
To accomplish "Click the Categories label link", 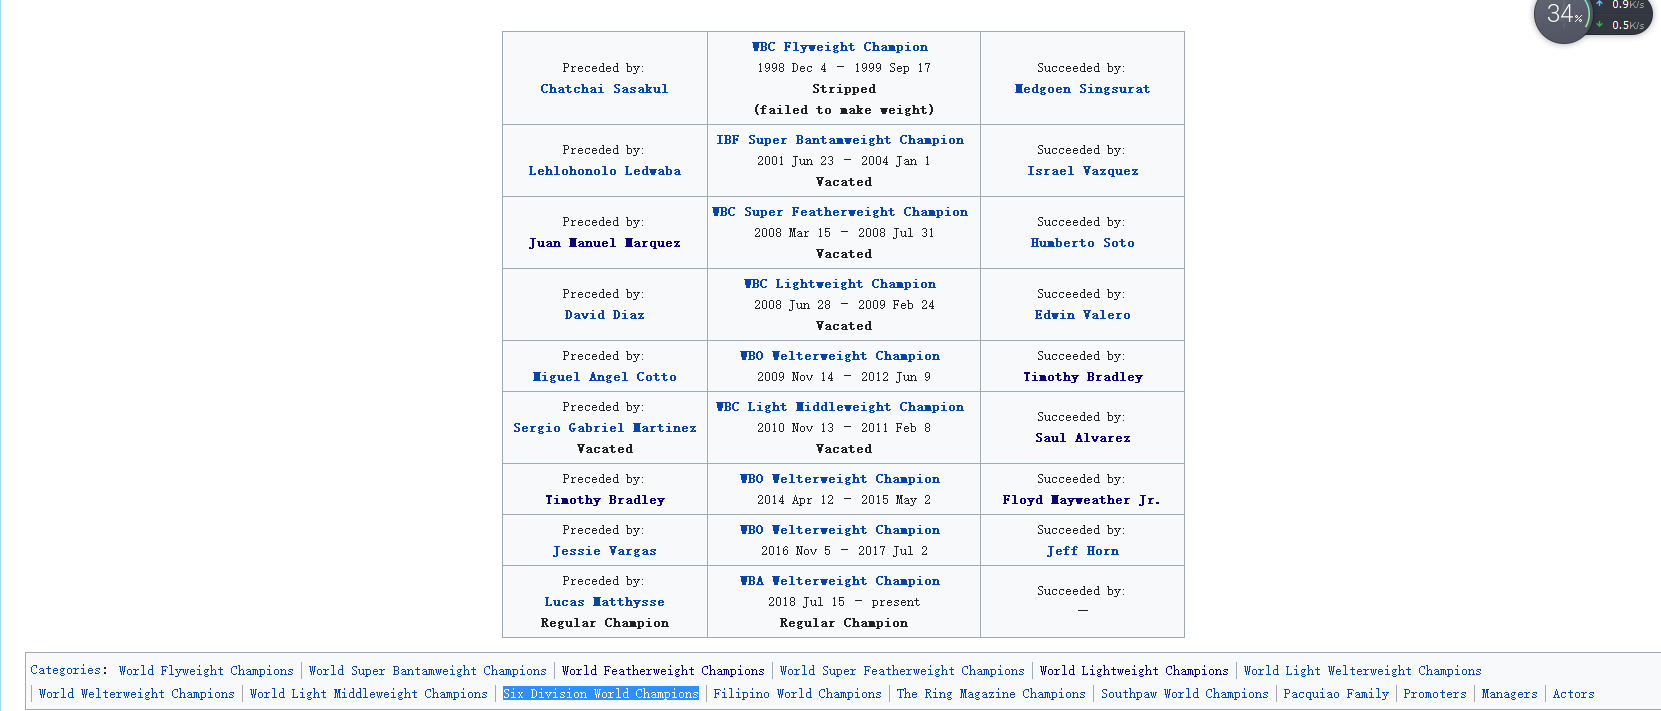I will 68,670.
